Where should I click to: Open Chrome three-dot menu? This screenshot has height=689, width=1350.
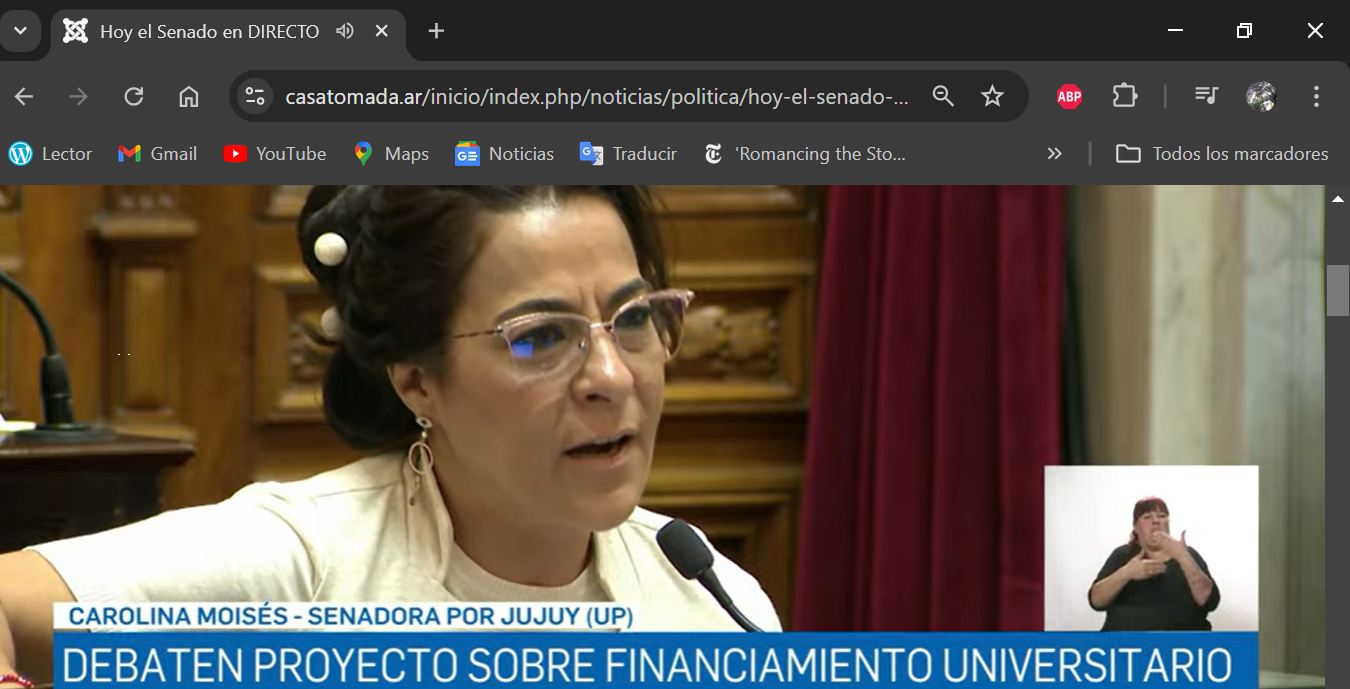click(1316, 96)
